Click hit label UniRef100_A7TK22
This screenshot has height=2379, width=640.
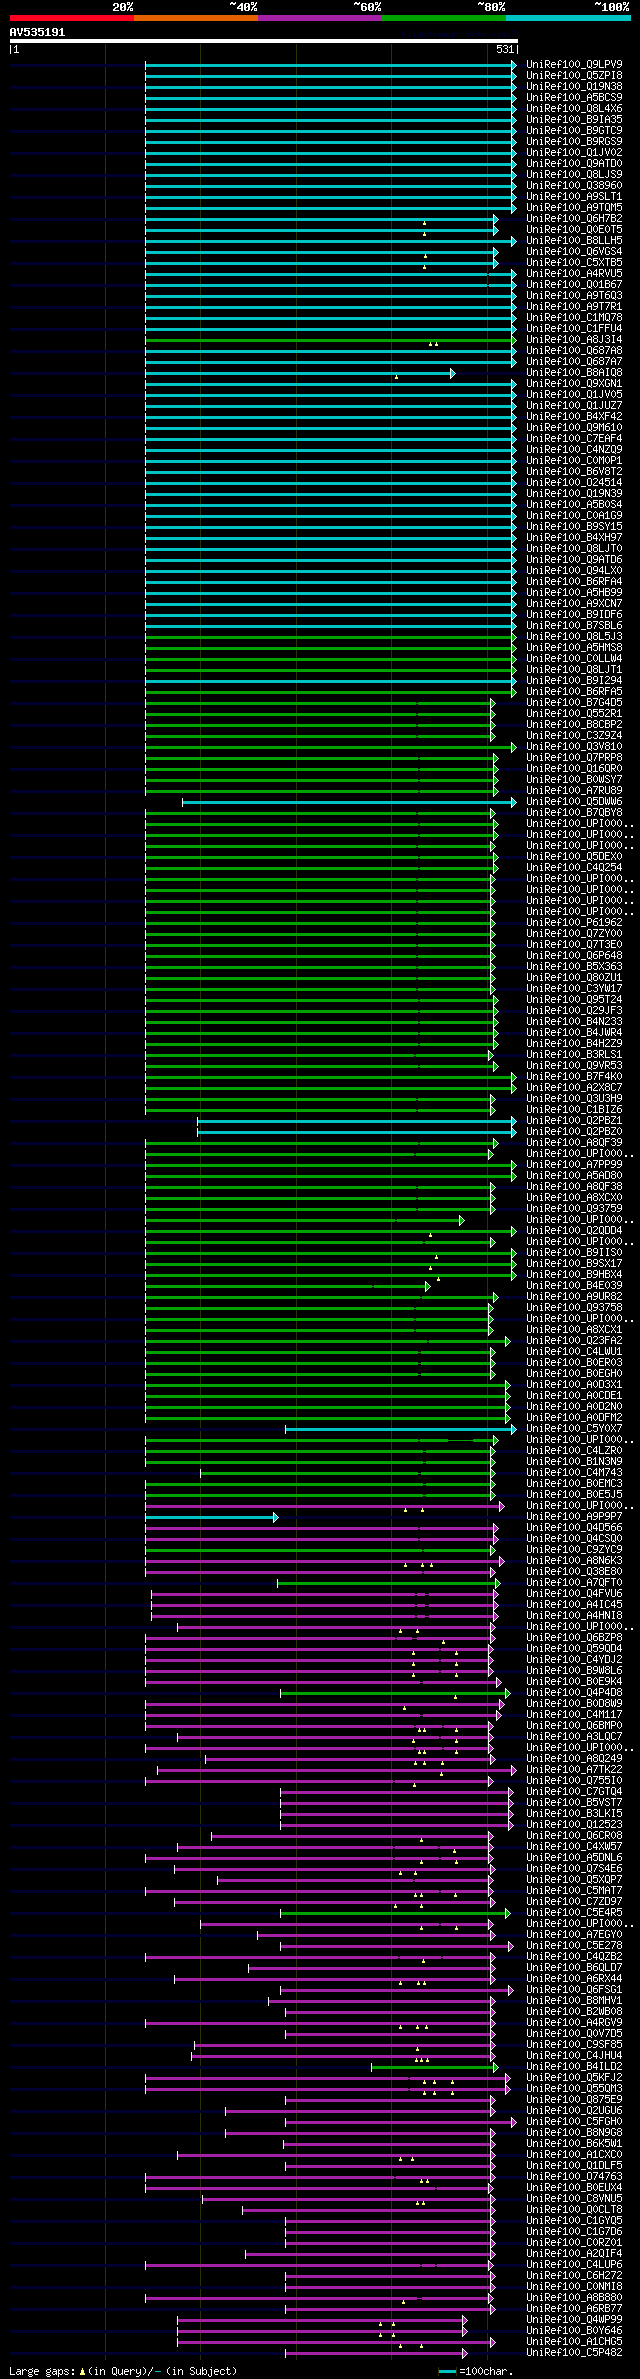tap(574, 1770)
